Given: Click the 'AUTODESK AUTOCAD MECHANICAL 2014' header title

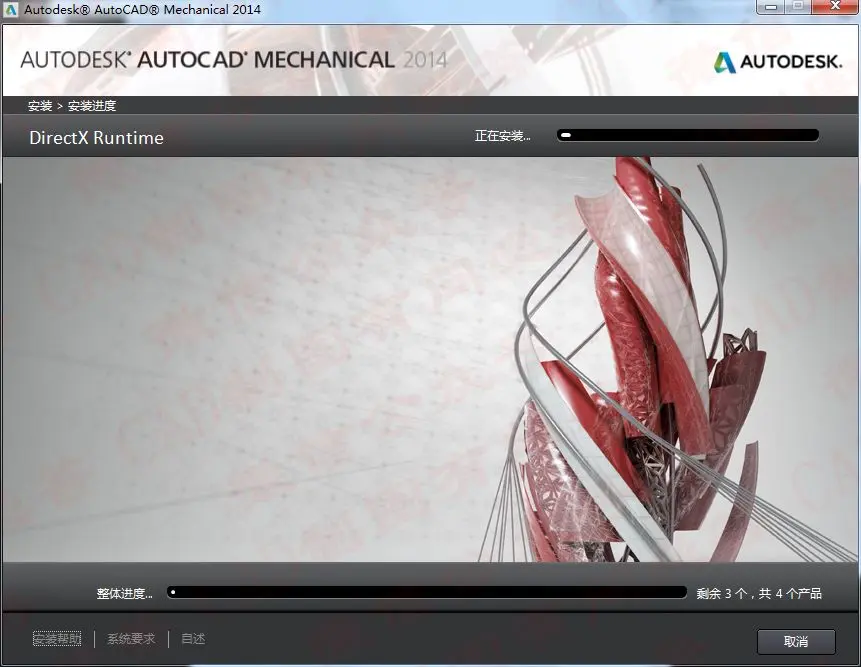Looking at the screenshot, I should pyautogui.click(x=234, y=60).
